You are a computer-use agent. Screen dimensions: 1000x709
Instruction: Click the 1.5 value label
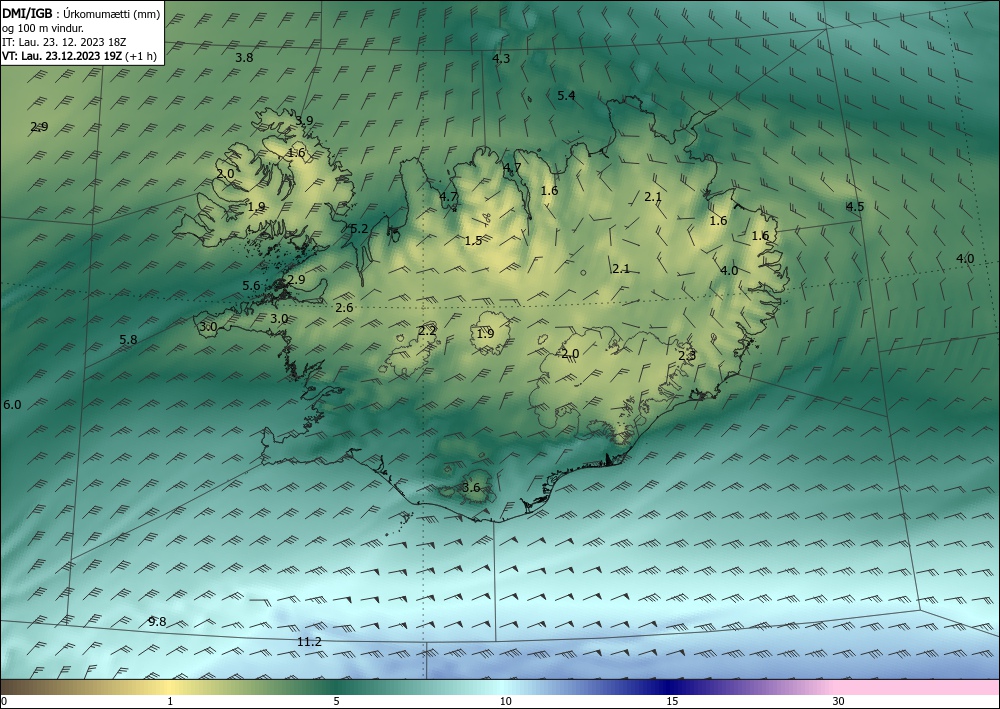point(473,240)
